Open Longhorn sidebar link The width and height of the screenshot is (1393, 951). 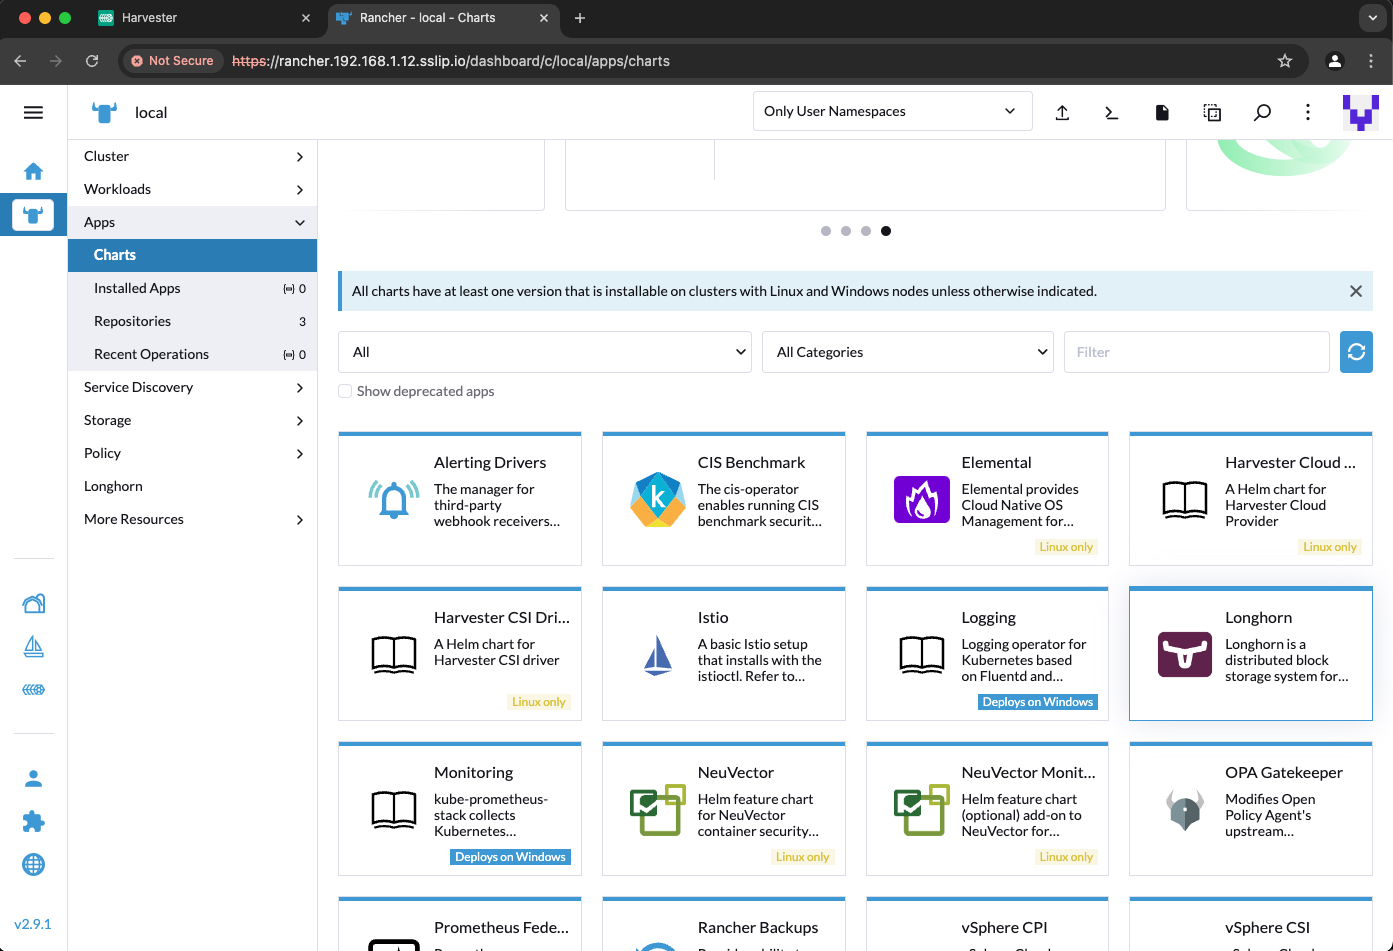(193, 486)
